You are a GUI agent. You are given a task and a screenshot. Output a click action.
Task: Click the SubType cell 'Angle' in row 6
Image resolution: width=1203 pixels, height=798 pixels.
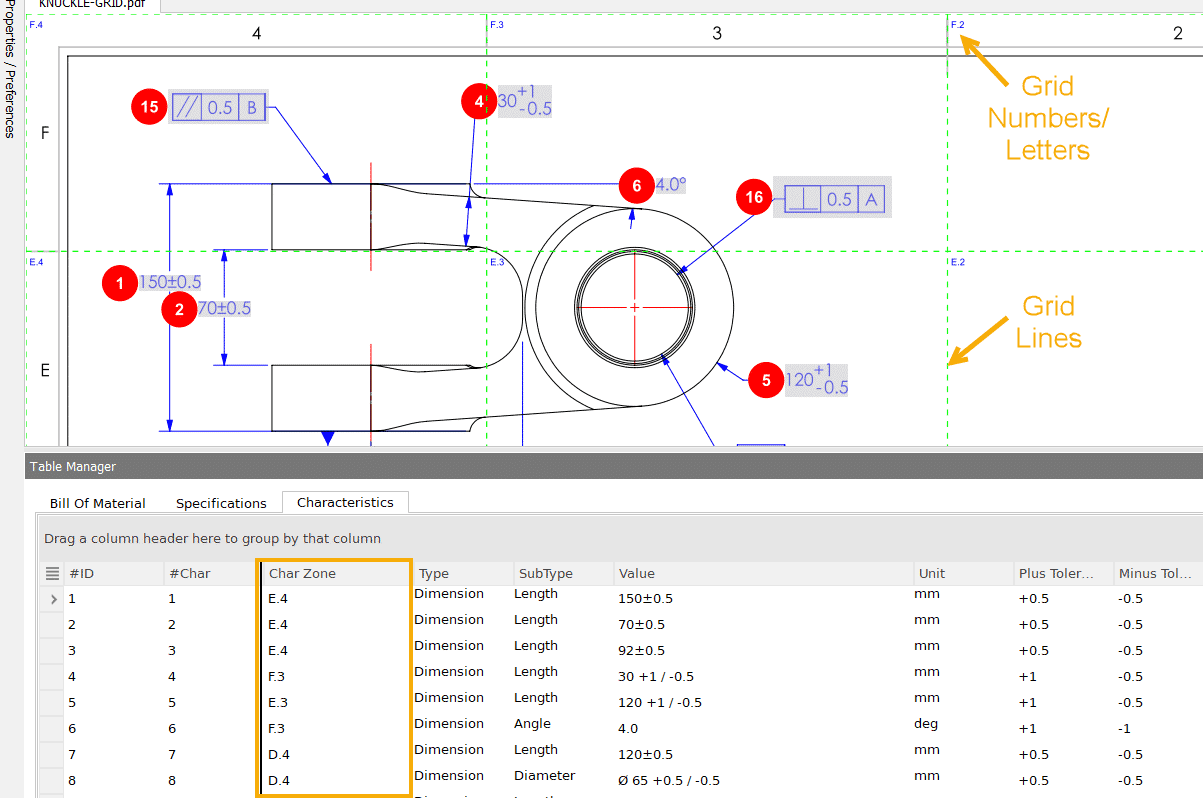point(533,723)
